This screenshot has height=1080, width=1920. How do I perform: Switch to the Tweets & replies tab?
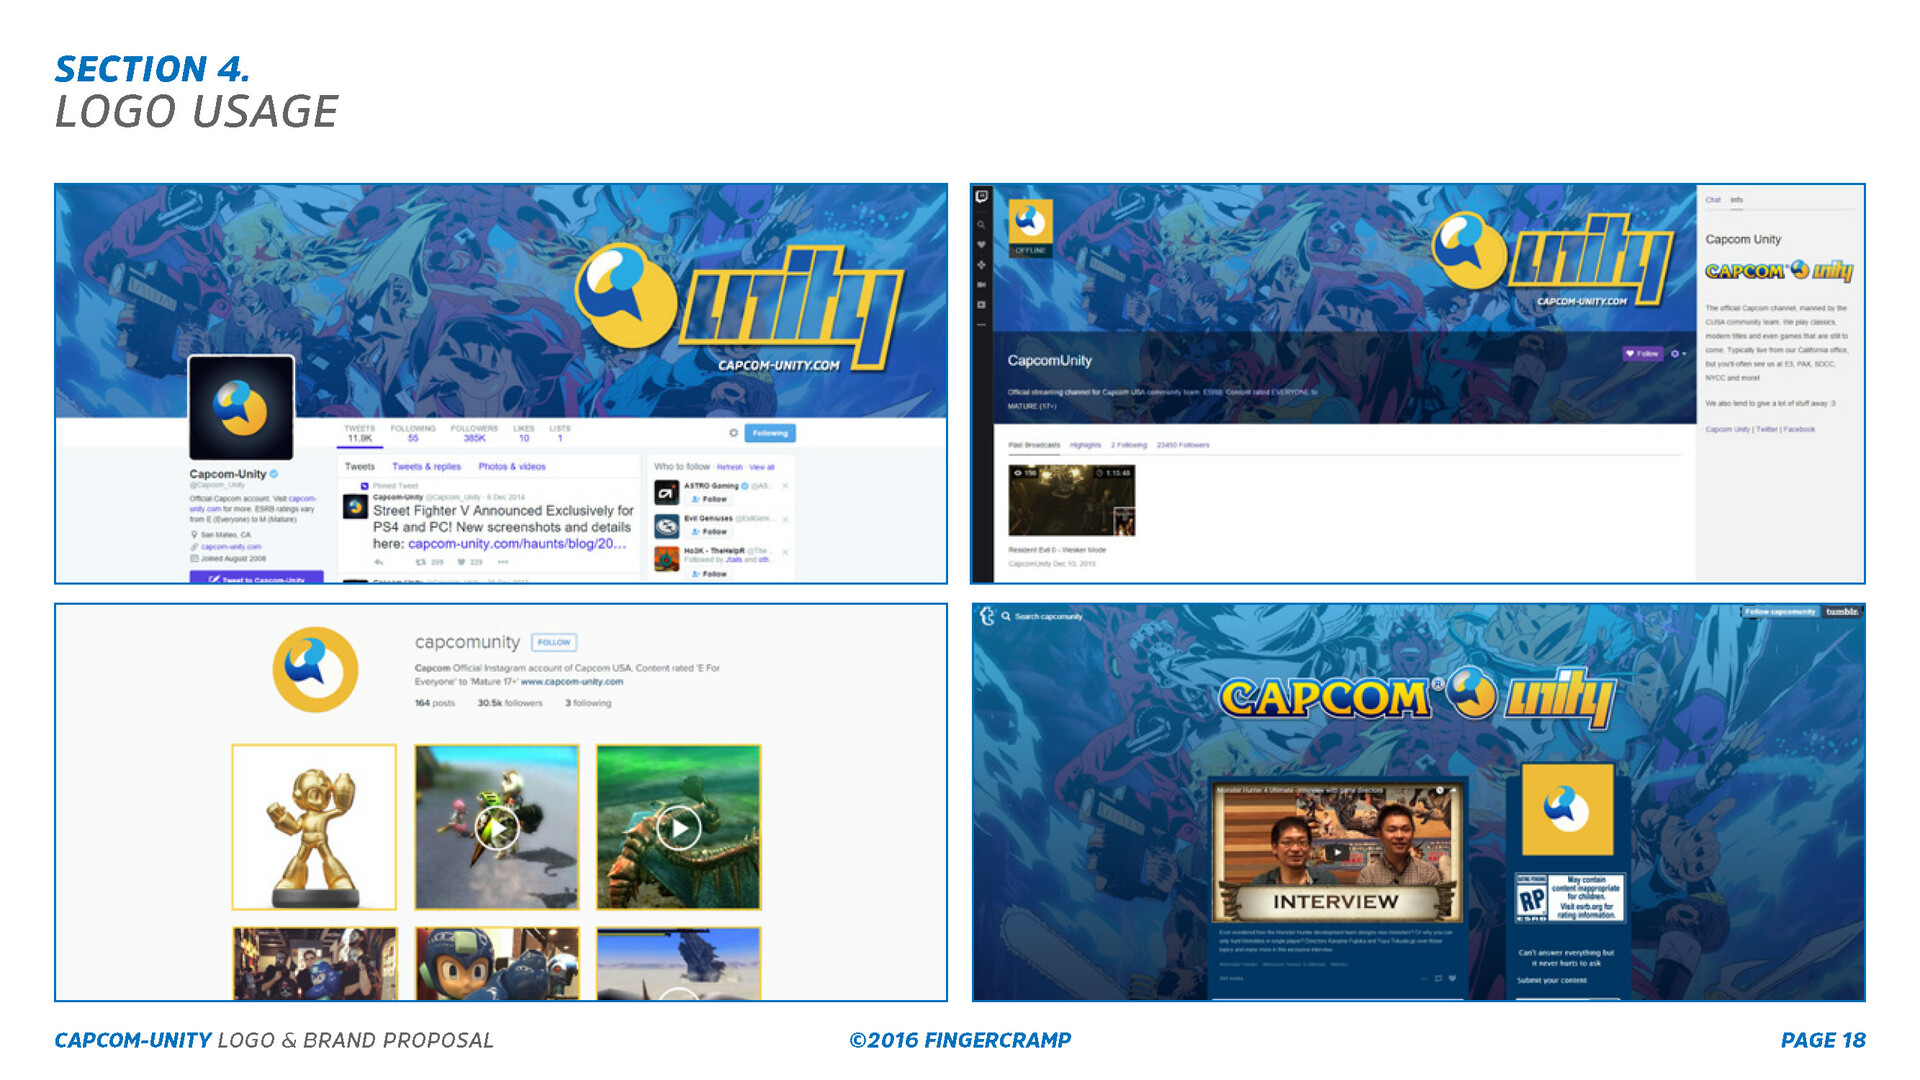(x=426, y=467)
